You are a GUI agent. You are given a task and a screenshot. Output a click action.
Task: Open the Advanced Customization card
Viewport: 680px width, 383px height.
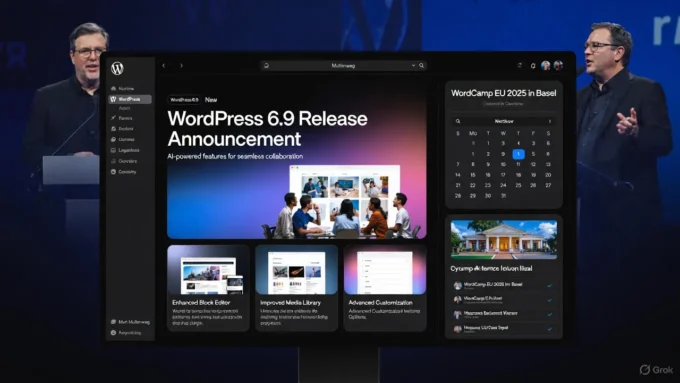tap(385, 288)
